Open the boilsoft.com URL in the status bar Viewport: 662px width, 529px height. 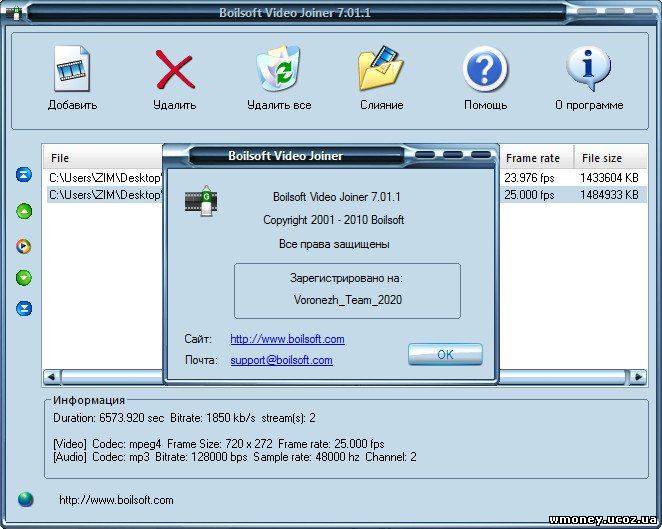pos(116,500)
